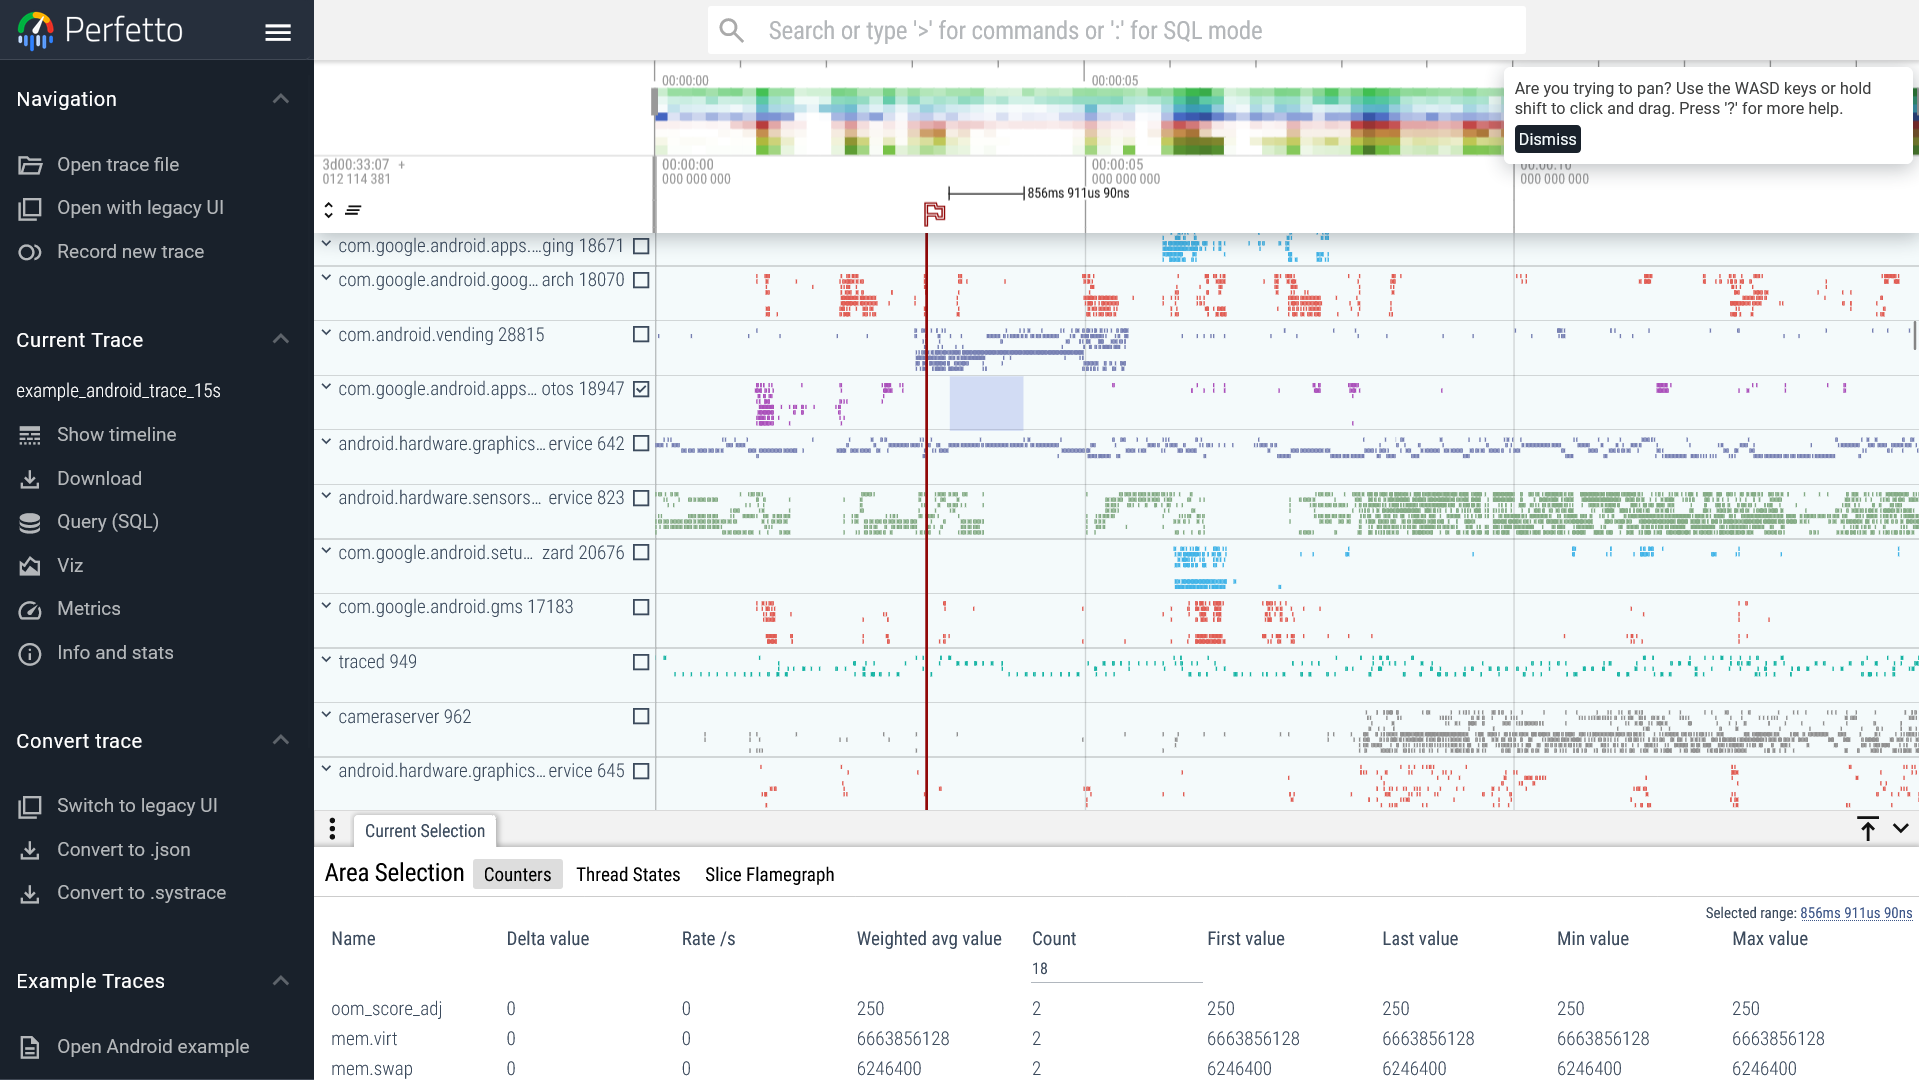Click the Open trace file folder icon
Viewport: 1919px width, 1080px height.
point(30,165)
